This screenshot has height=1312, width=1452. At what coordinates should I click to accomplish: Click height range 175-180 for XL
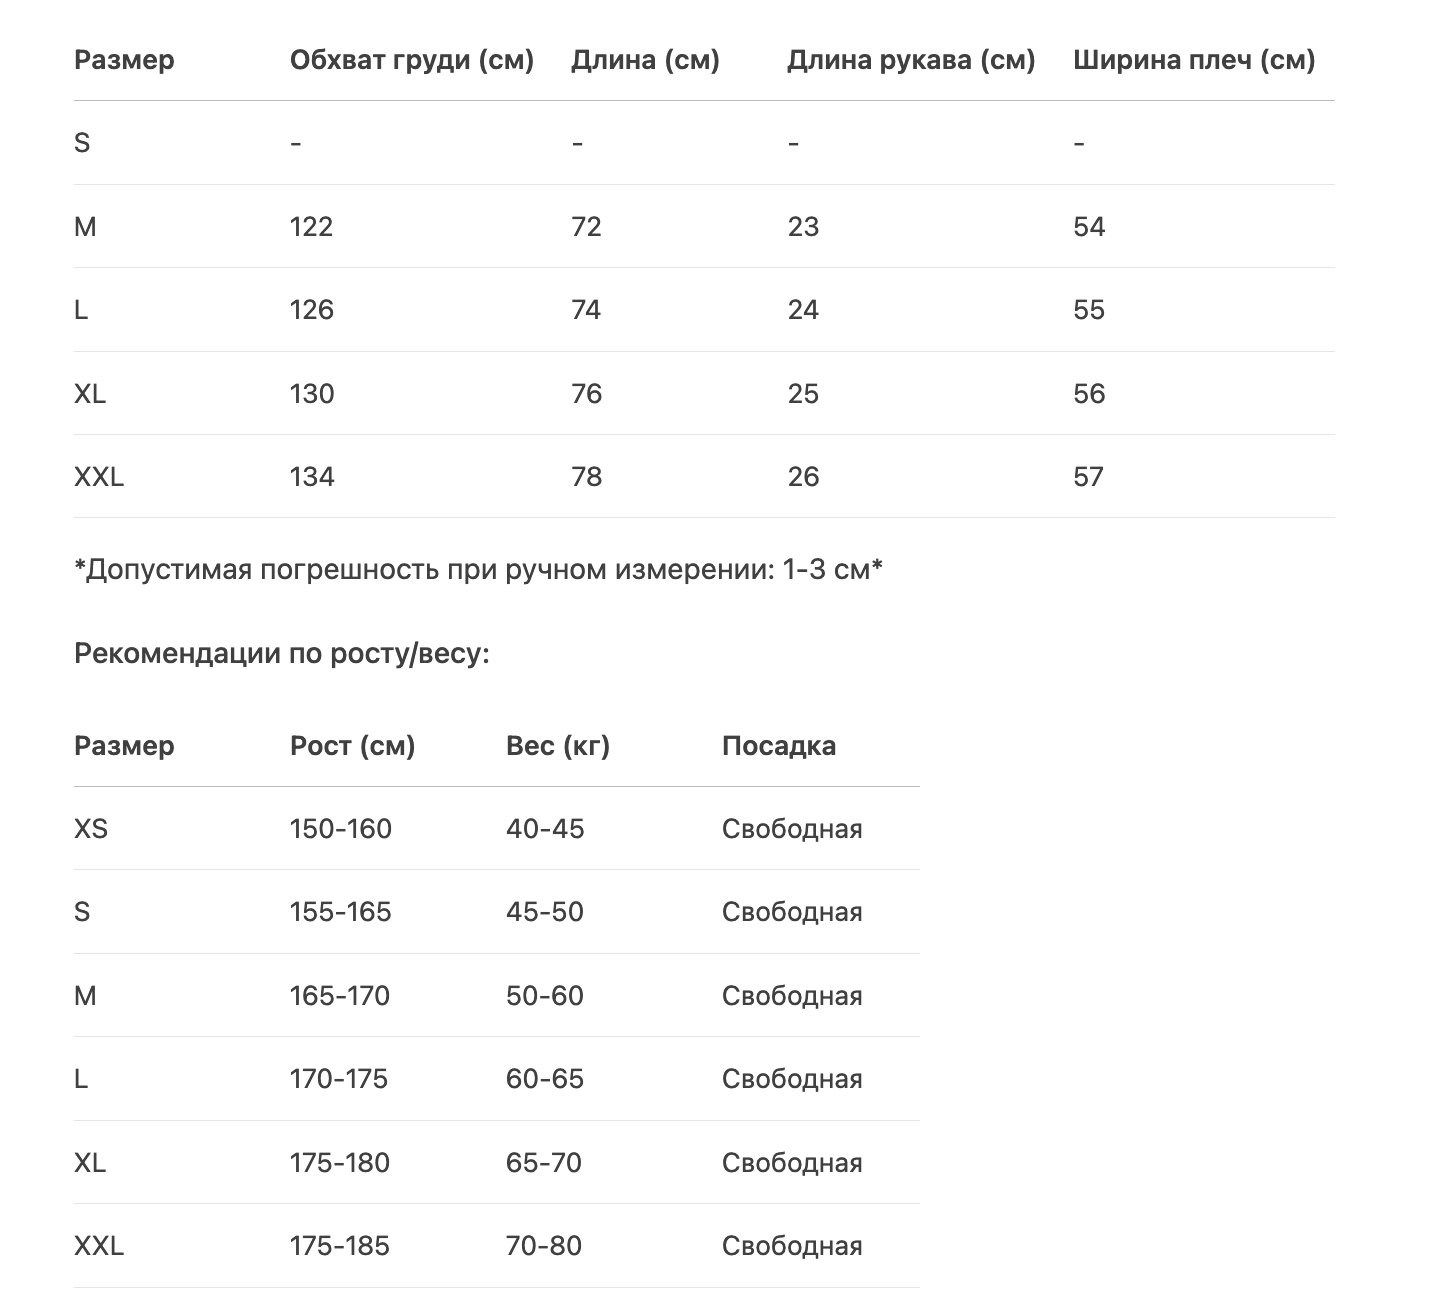(x=339, y=1163)
